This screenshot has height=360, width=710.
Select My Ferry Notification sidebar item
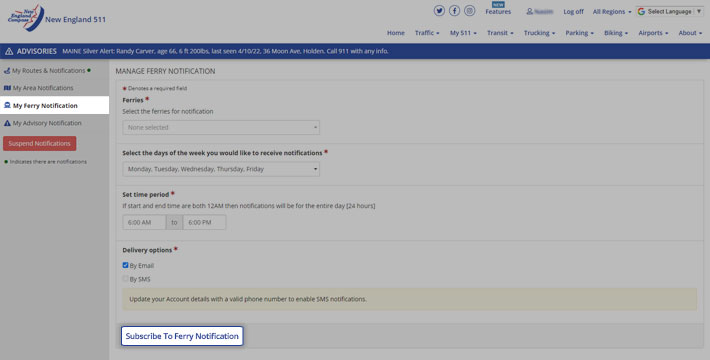pyautogui.click(x=54, y=106)
